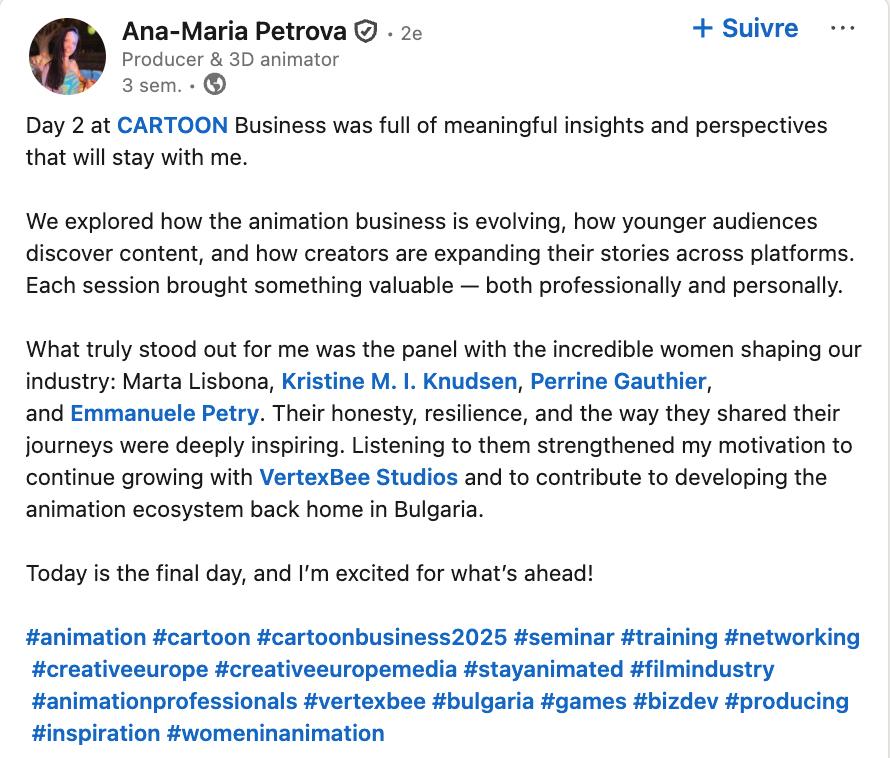Click the Producer & 3D animator headline
Viewport: 890px width, 758px height.
(x=230, y=60)
